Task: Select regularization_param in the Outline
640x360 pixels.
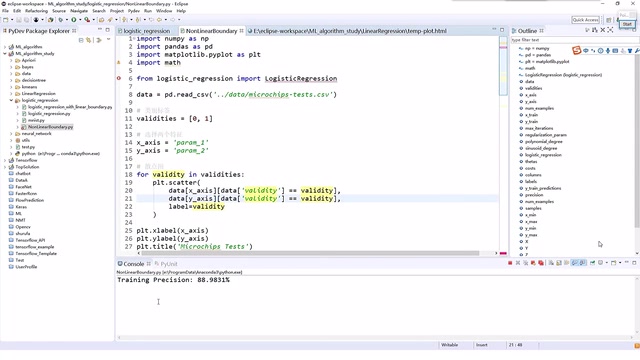Action: coord(545,135)
